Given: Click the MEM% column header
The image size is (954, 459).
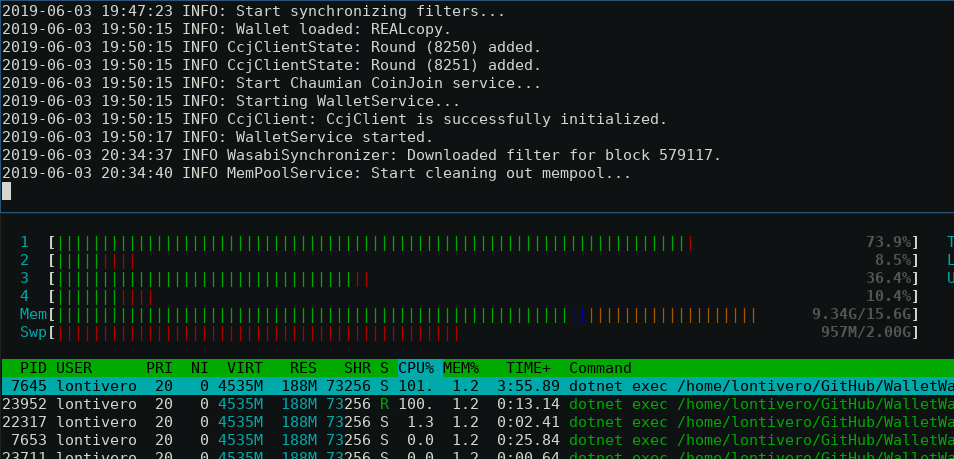Looking at the screenshot, I should coord(461,368).
